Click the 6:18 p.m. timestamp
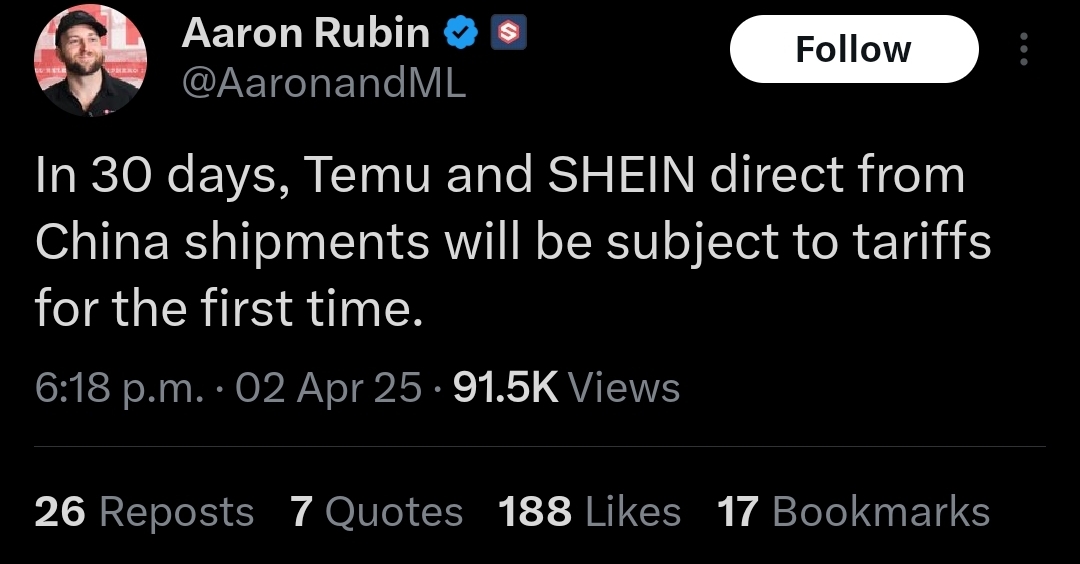This screenshot has width=1080, height=564. [119, 388]
